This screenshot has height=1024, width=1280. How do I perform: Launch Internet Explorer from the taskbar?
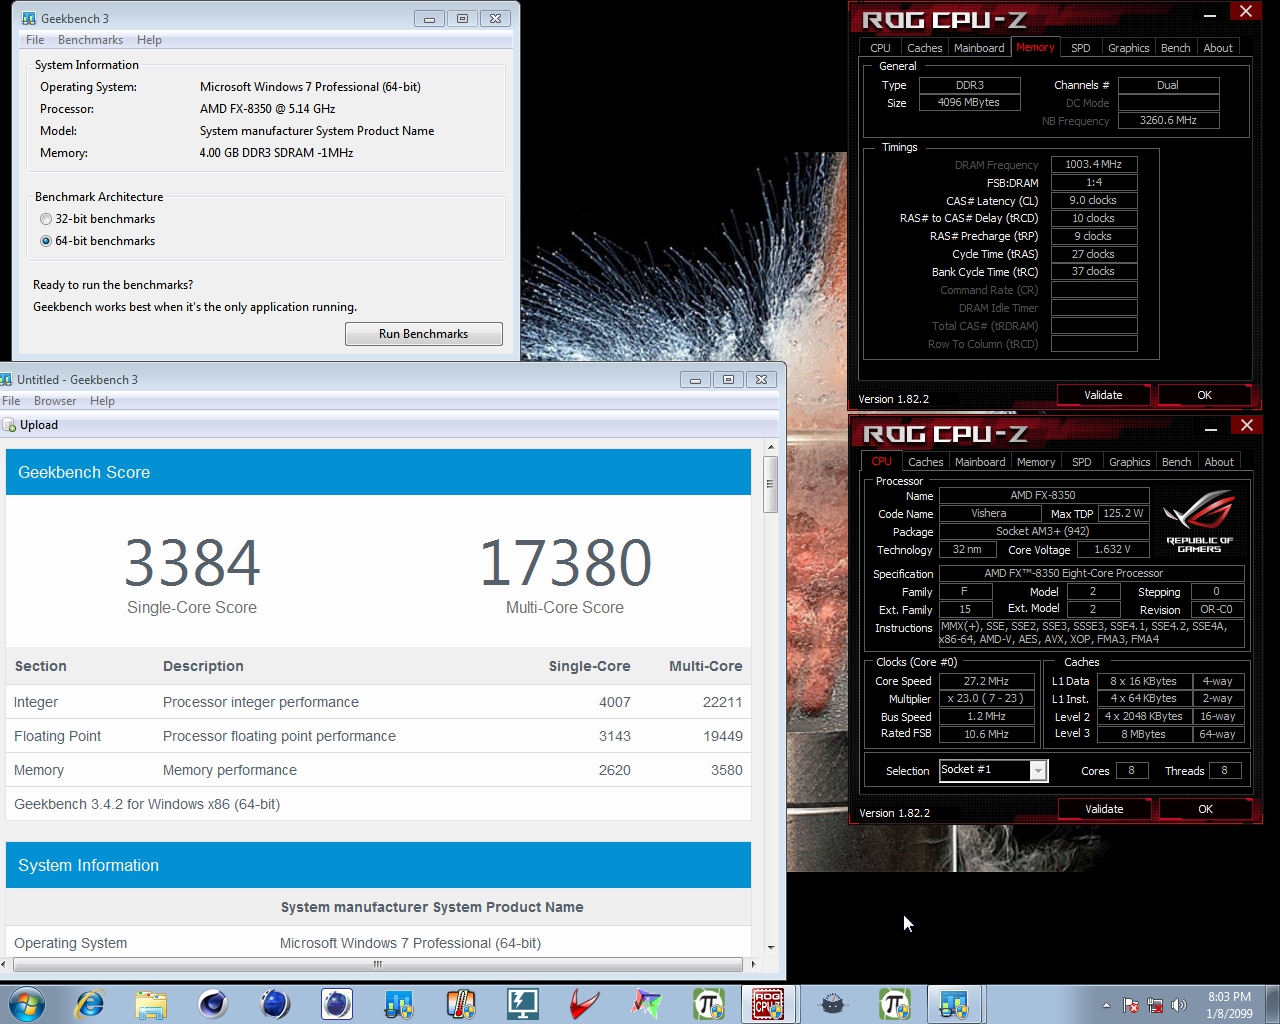pyautogui.click(x=90, y=1003)
